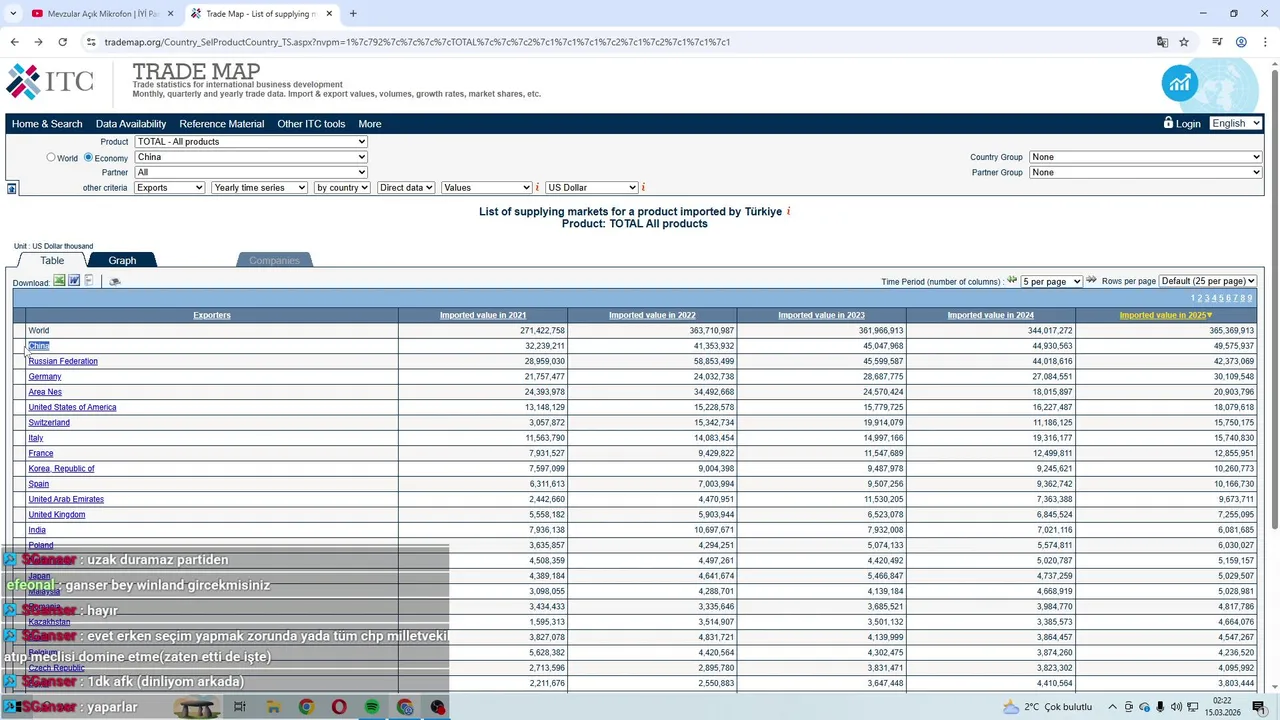
Task: Open notification center on taskbar
Action: coord(1259,707)
